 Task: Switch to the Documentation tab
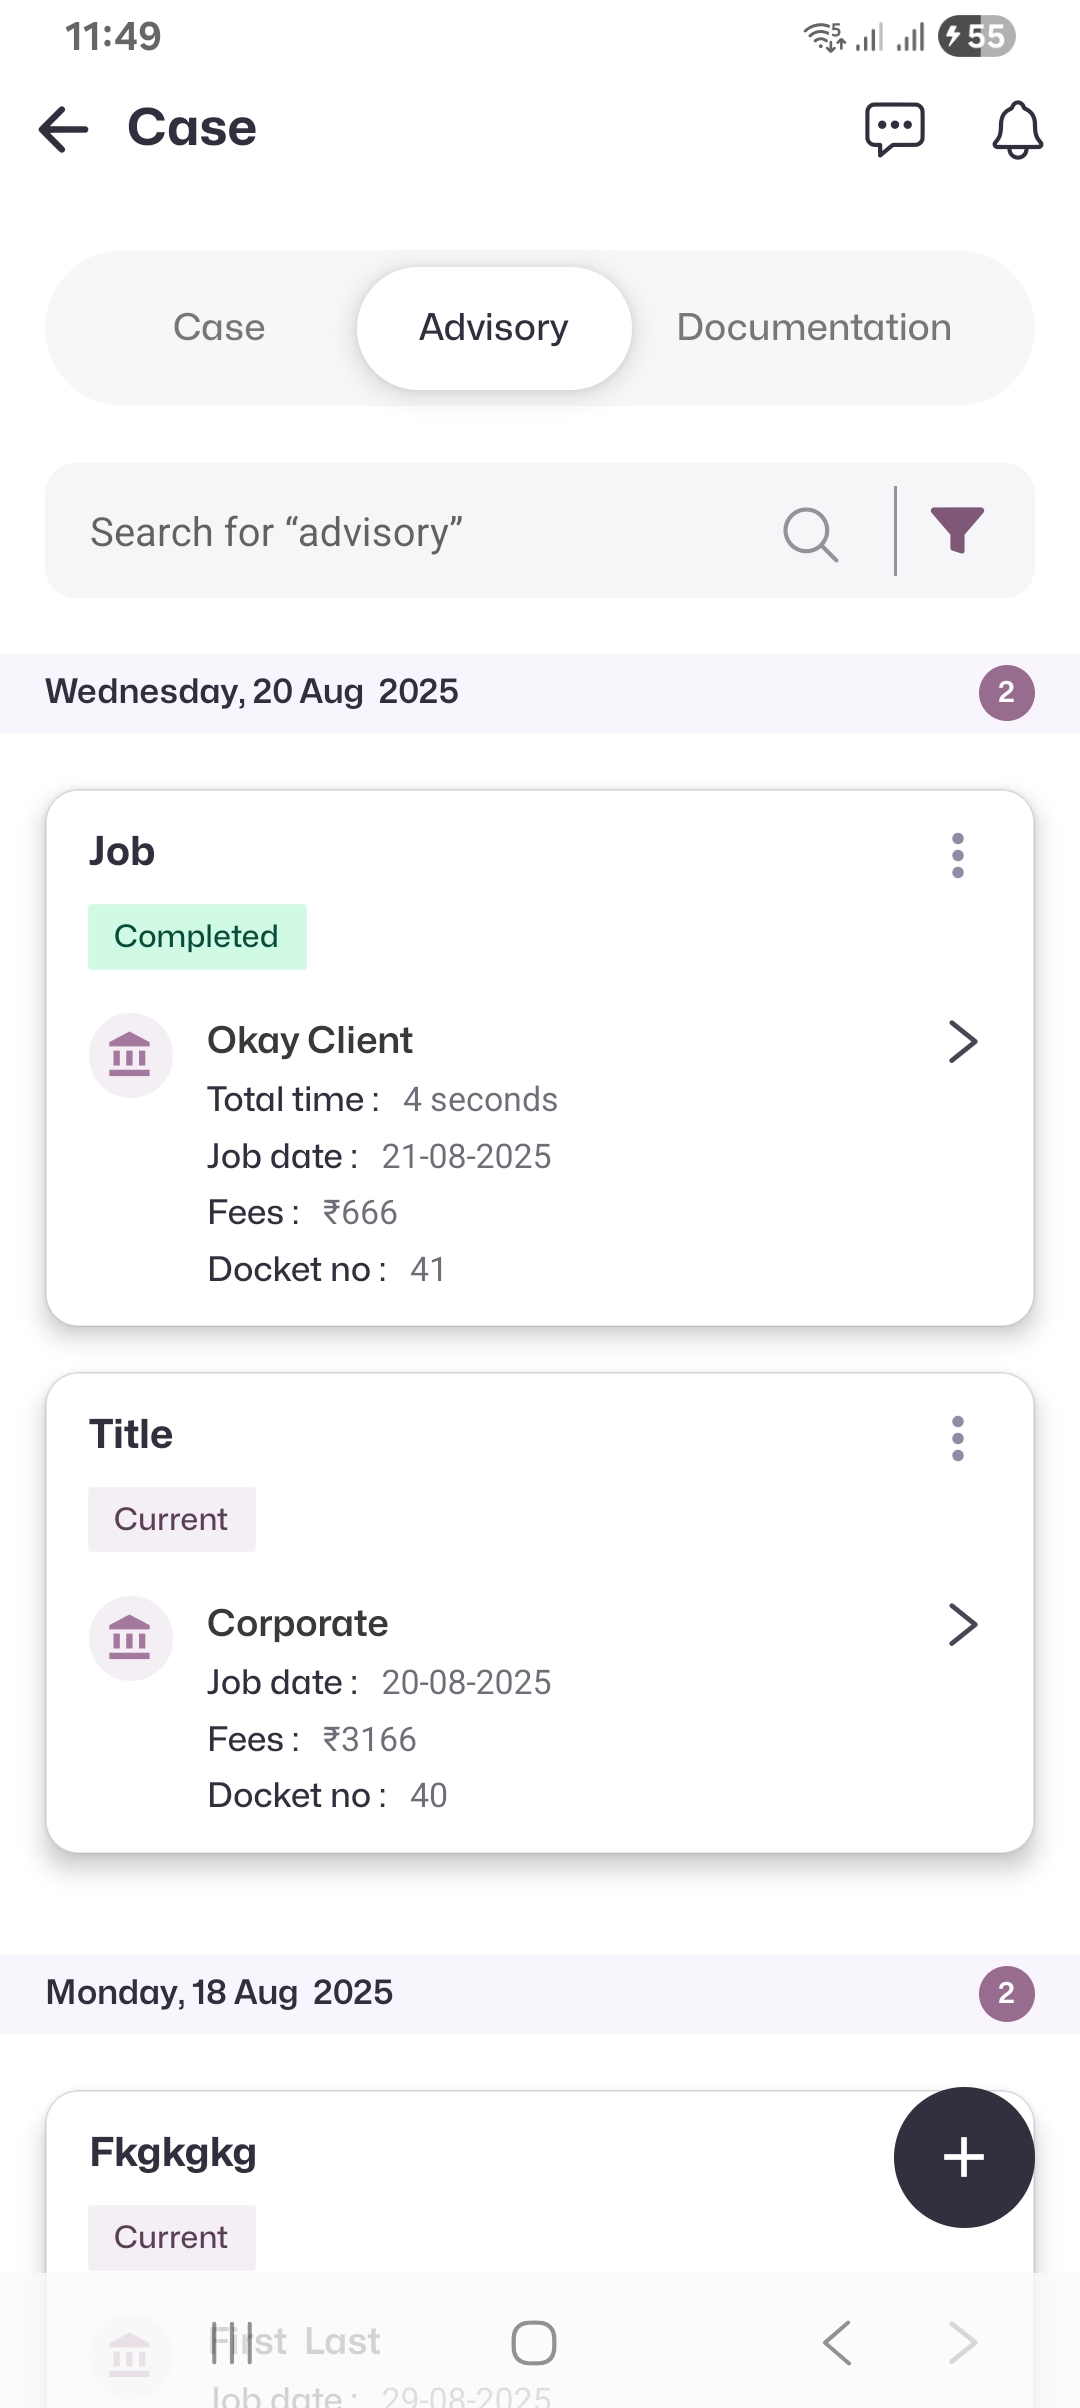814,328
